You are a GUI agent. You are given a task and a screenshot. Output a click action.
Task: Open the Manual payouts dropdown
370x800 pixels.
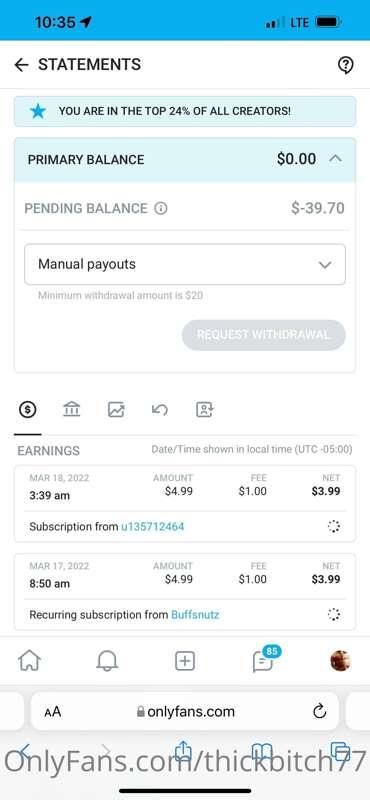[185, 264]
